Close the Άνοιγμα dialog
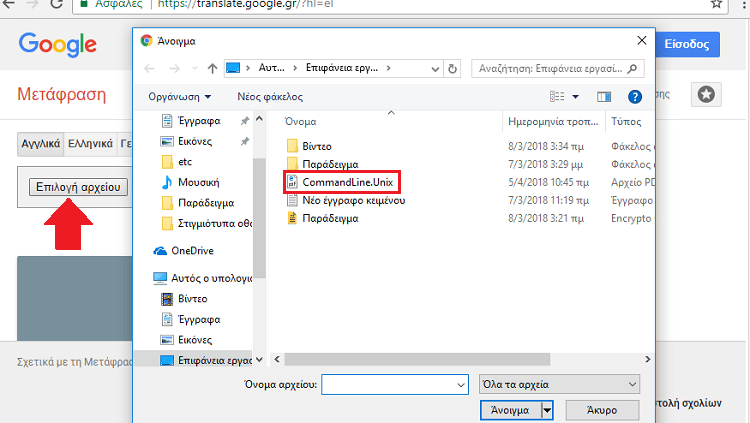 tap(642, 41)
